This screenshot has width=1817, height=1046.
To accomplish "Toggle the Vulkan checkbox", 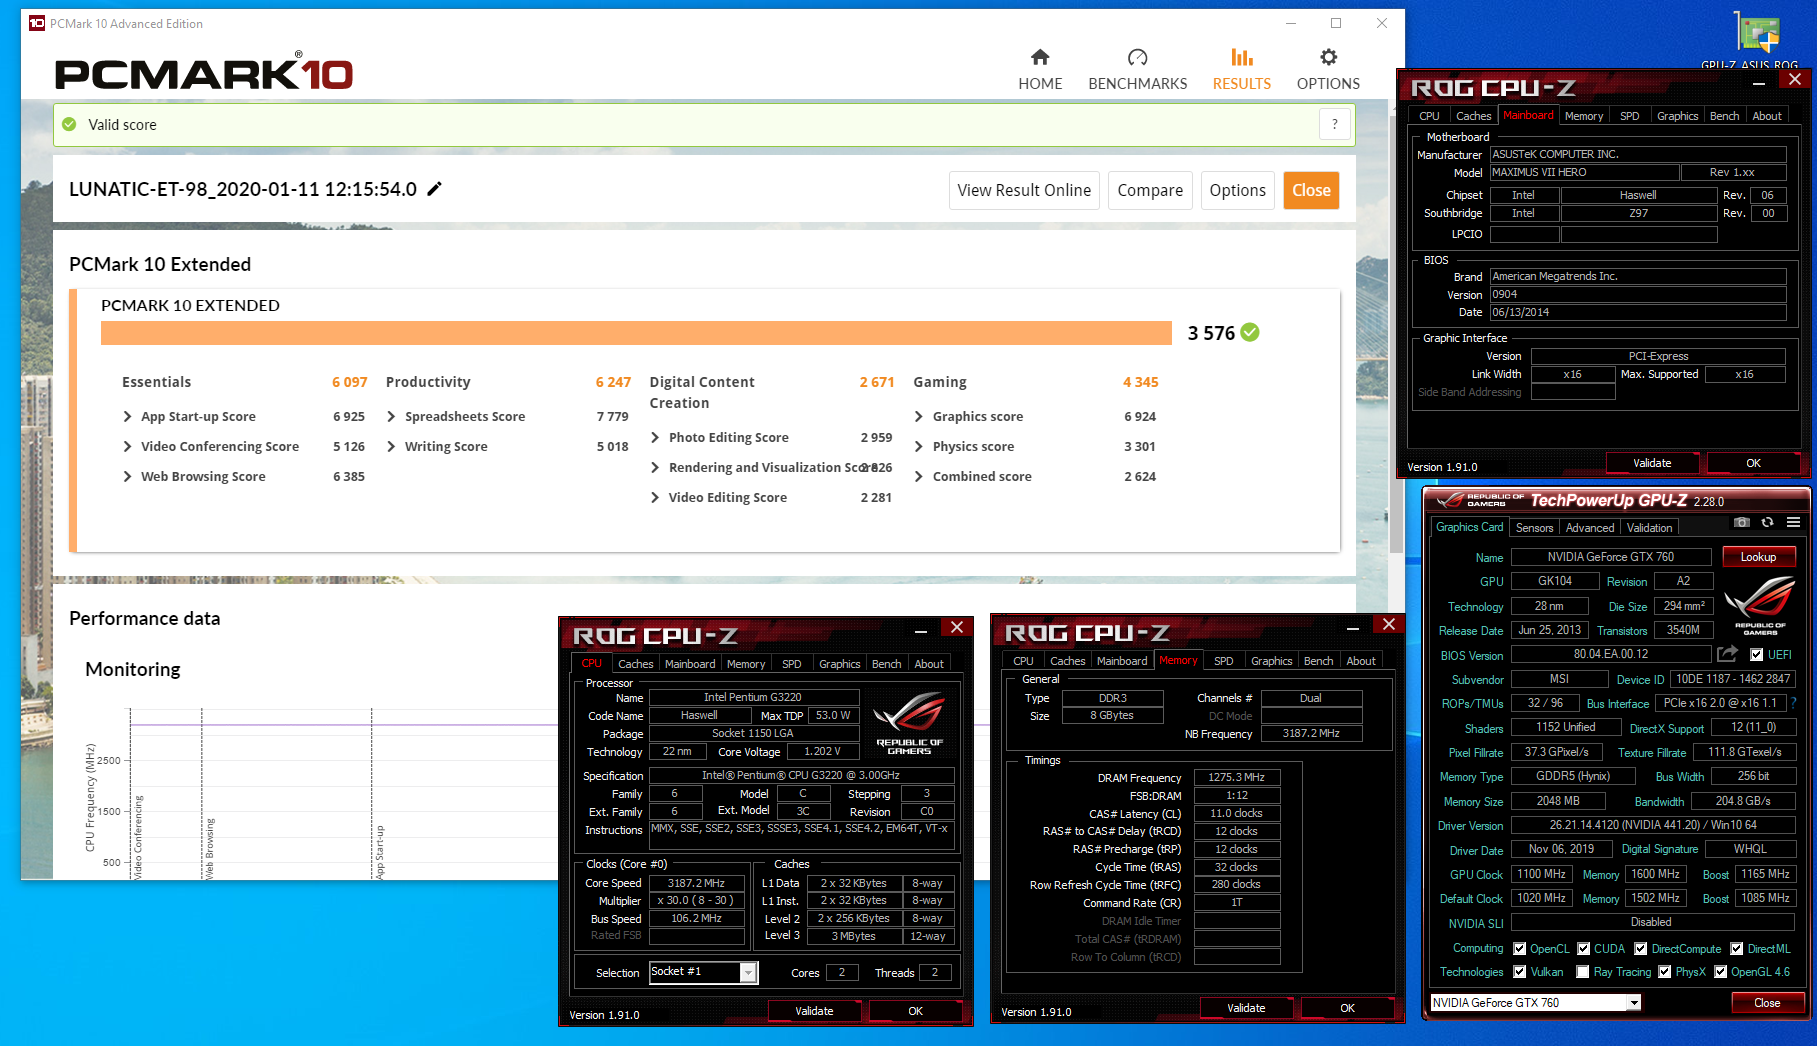I will 1520,972.
